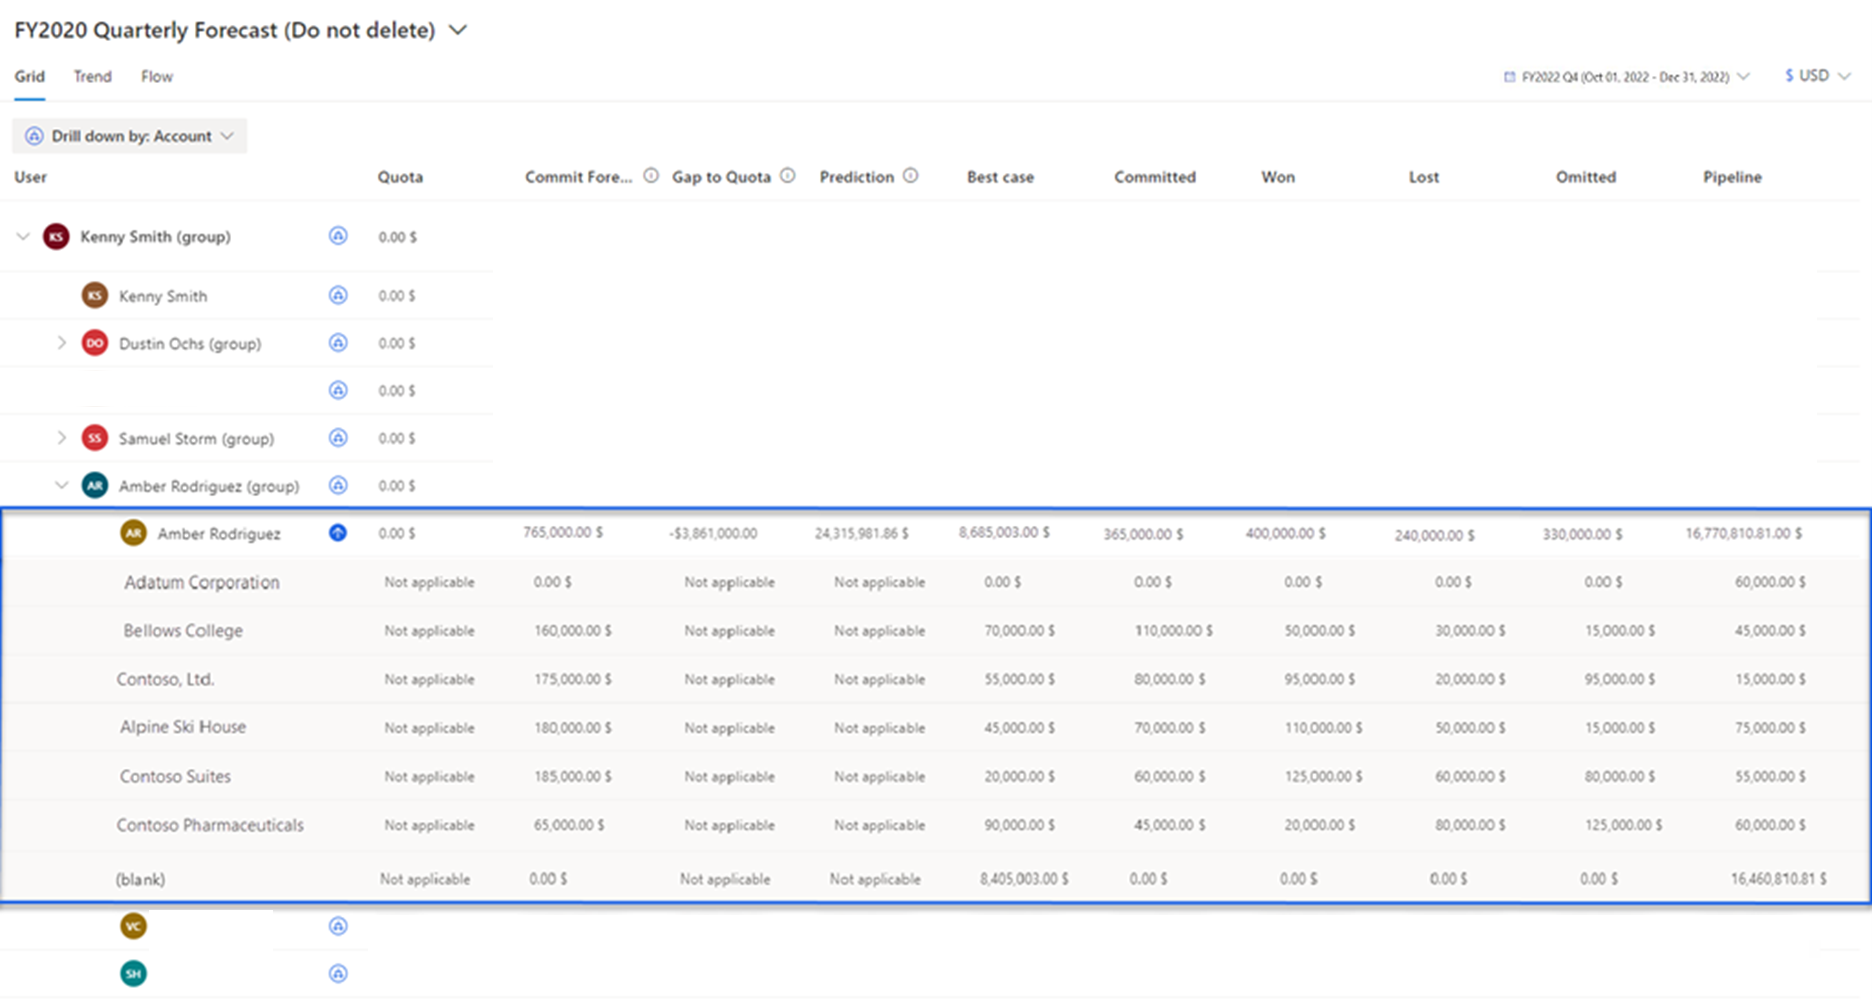Click the Omitted column header
The image size is (1872, 1000).
click(x=1586, y=177)
